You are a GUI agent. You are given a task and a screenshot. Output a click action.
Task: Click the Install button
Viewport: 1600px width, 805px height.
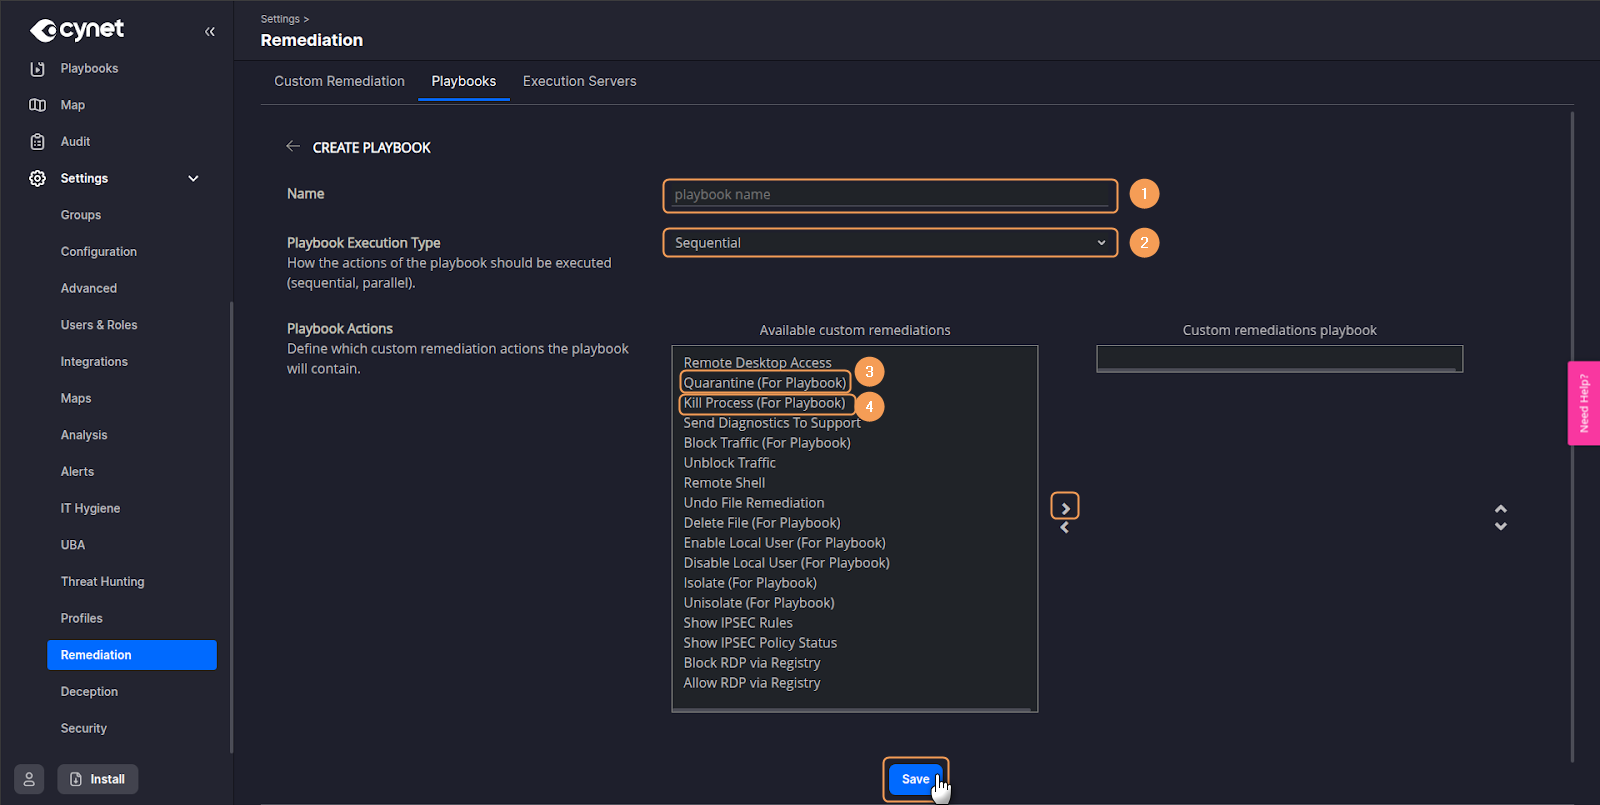[98, 779]
